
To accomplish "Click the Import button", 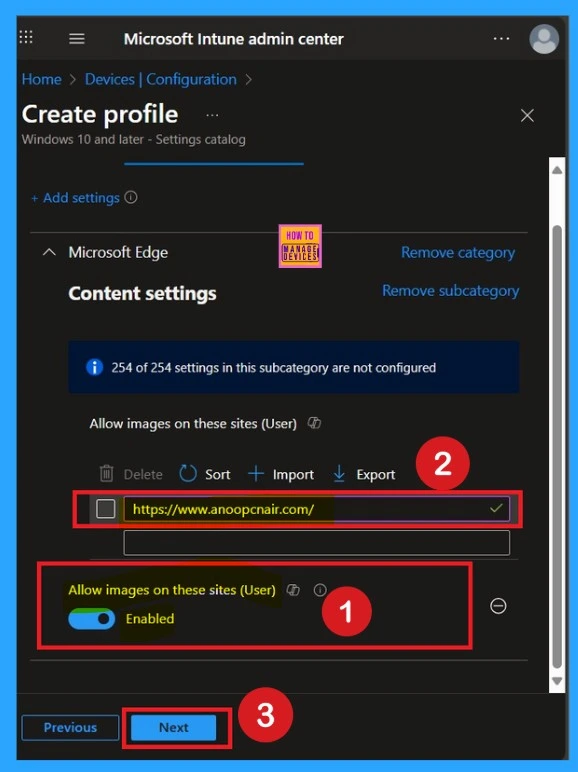I will (281, 474).
